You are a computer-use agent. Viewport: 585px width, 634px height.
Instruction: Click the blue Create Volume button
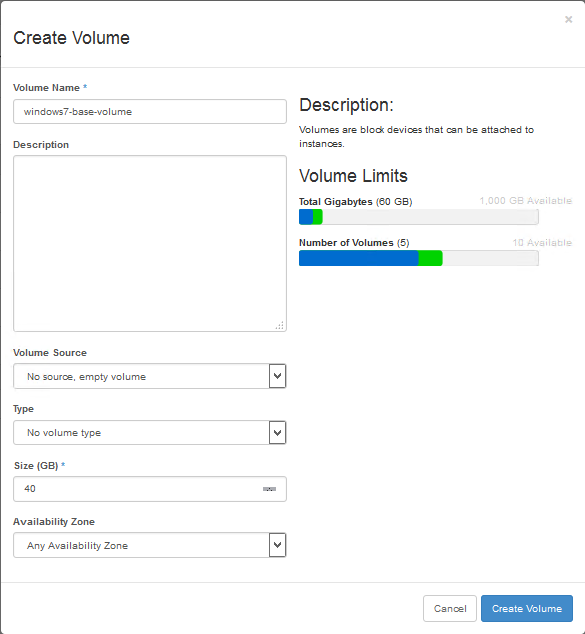[x=527, y=608]
